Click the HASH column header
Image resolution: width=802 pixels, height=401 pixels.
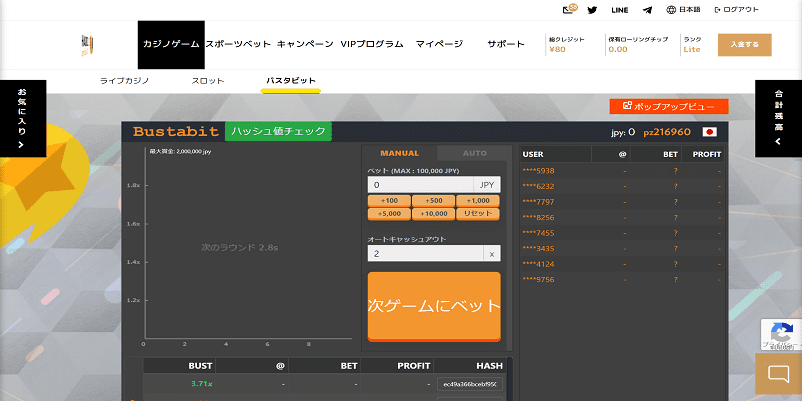pyautogui.click(x=470, y=366)
